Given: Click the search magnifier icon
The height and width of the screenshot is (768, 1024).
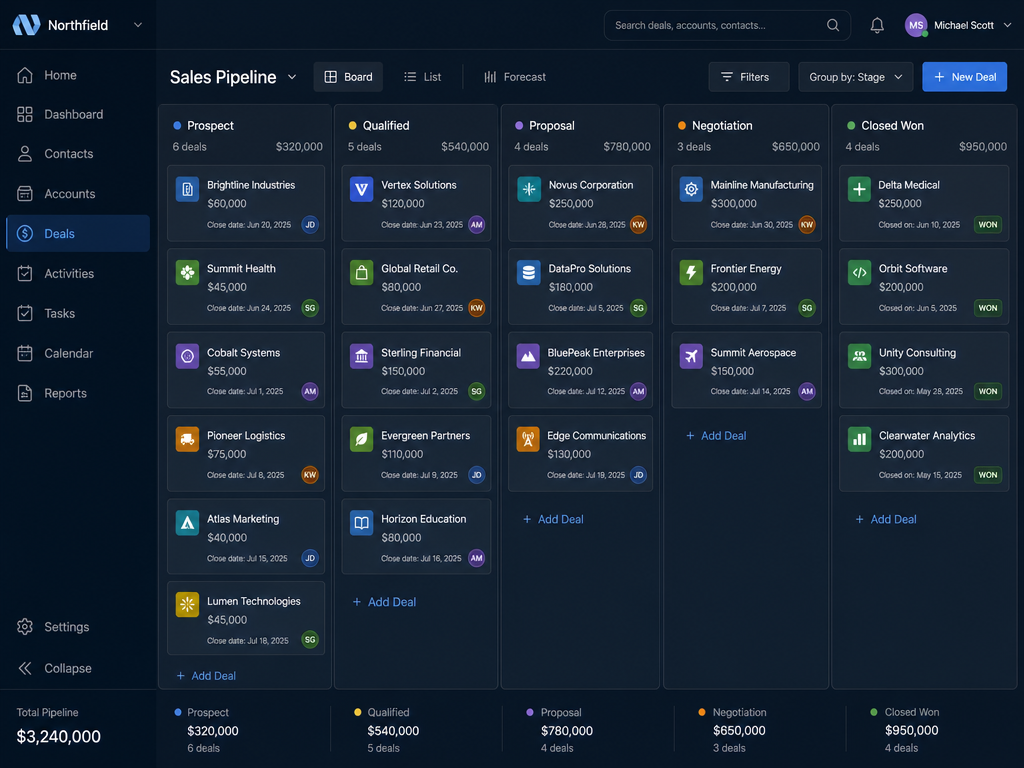Looking at the screenshot, I should click(x=833, y=25).
